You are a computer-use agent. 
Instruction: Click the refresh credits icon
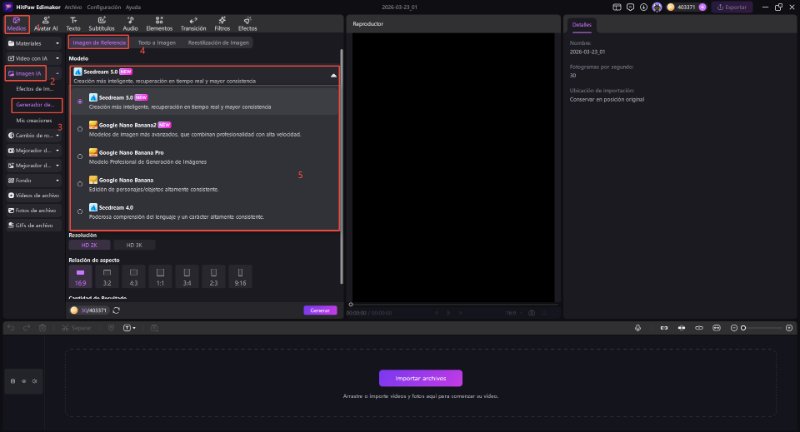pos(117,310)
